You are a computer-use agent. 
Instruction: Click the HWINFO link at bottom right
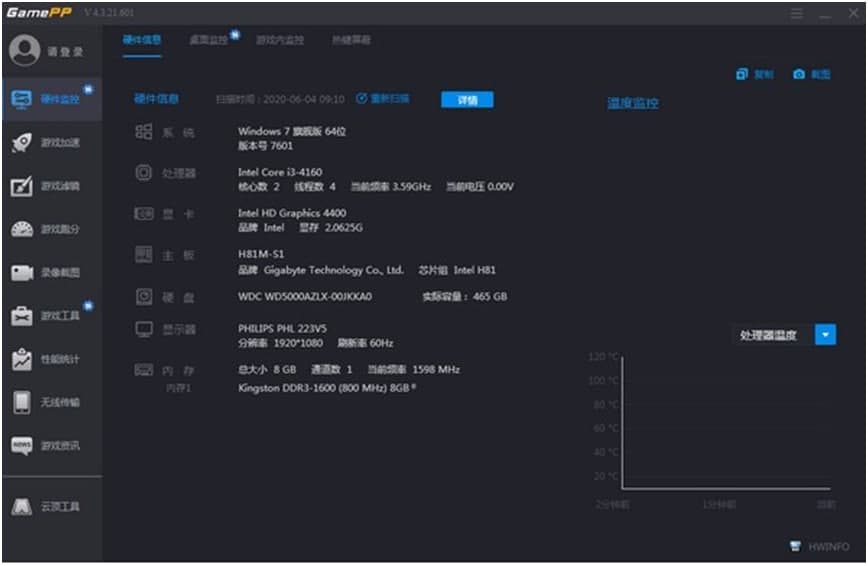coord(820,547)
